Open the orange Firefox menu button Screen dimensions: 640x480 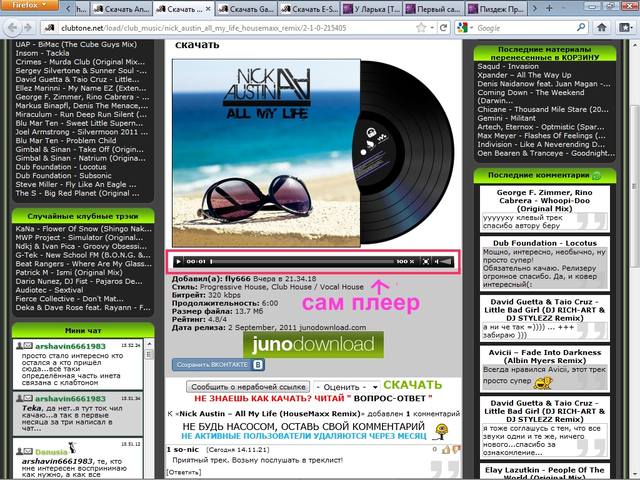pyautogui.click(x=29, y=5)
